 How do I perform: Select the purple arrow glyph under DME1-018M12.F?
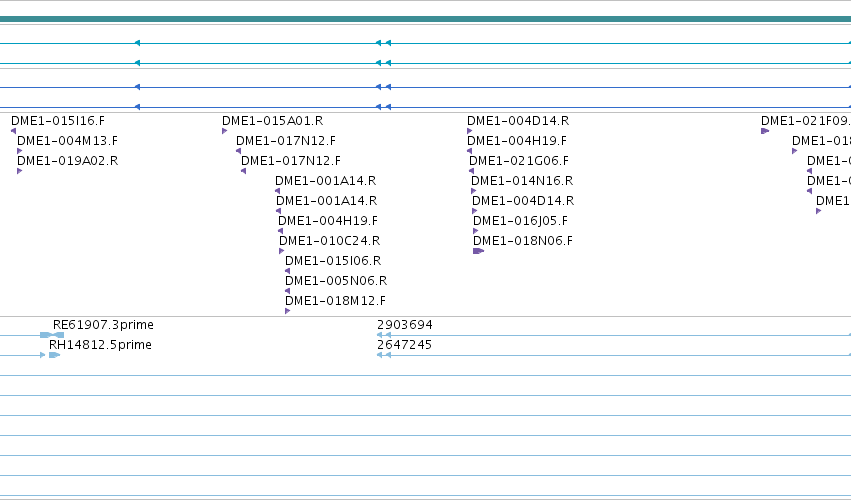[288, 311]
